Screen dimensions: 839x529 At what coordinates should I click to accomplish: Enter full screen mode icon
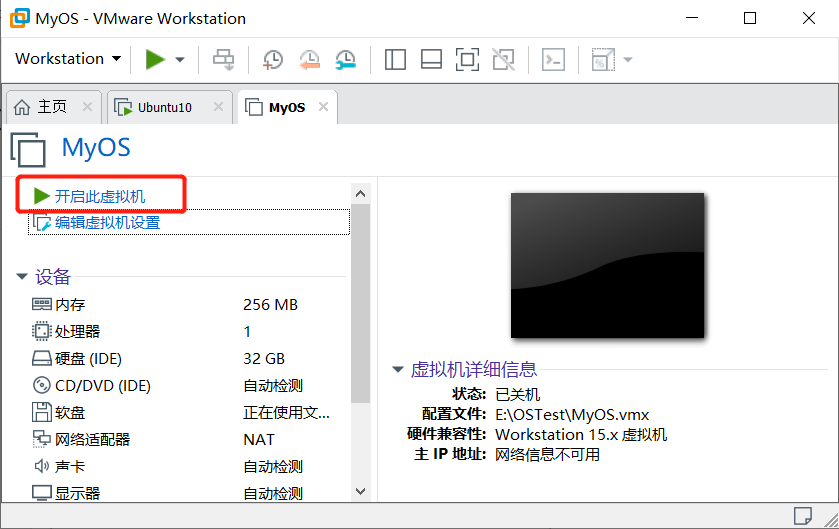tap(467, 59)
